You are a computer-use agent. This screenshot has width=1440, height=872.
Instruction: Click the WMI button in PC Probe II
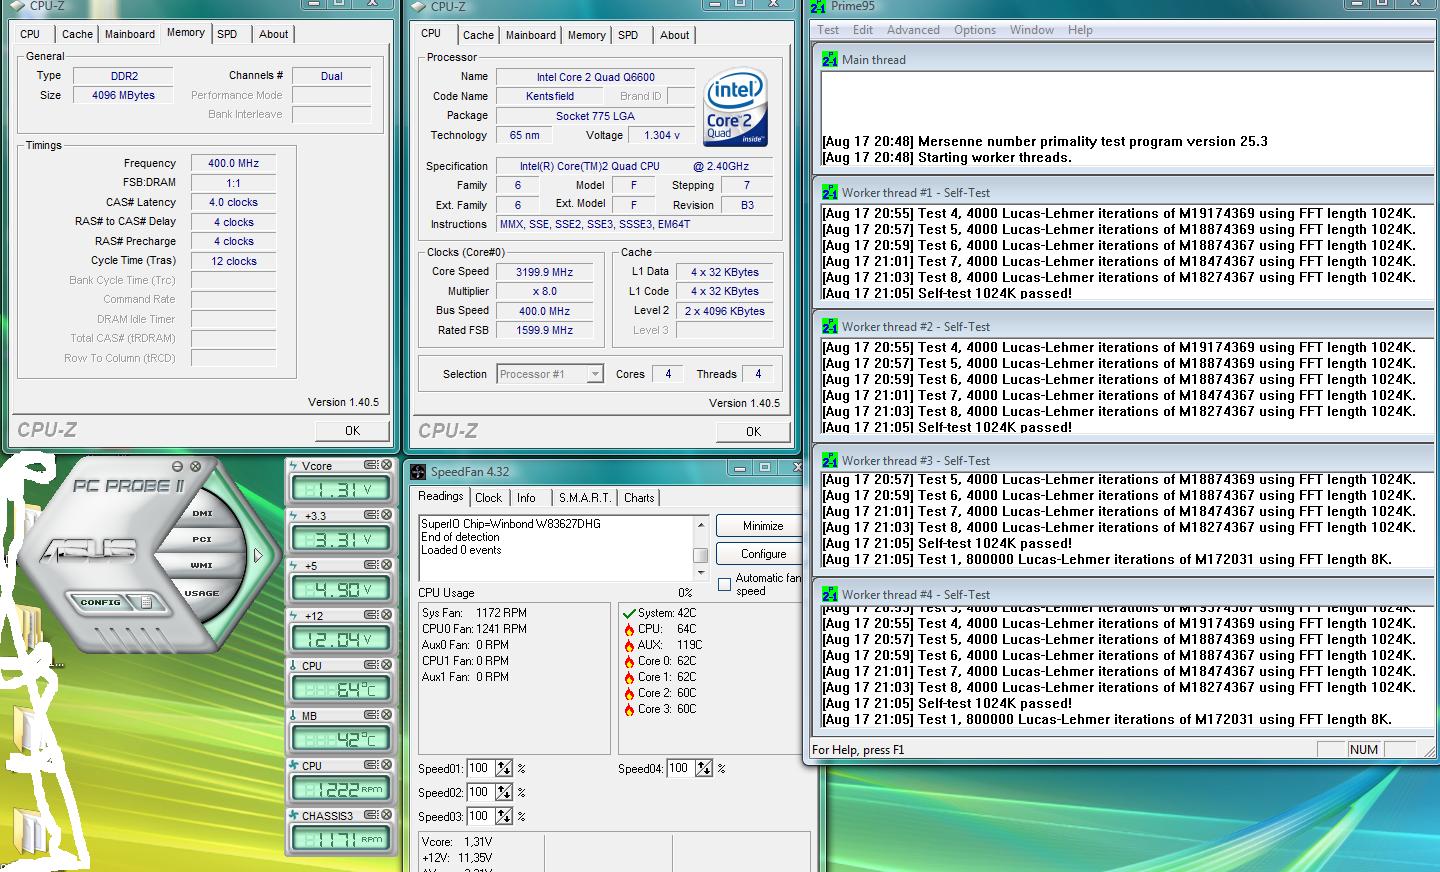pos(202,566)
